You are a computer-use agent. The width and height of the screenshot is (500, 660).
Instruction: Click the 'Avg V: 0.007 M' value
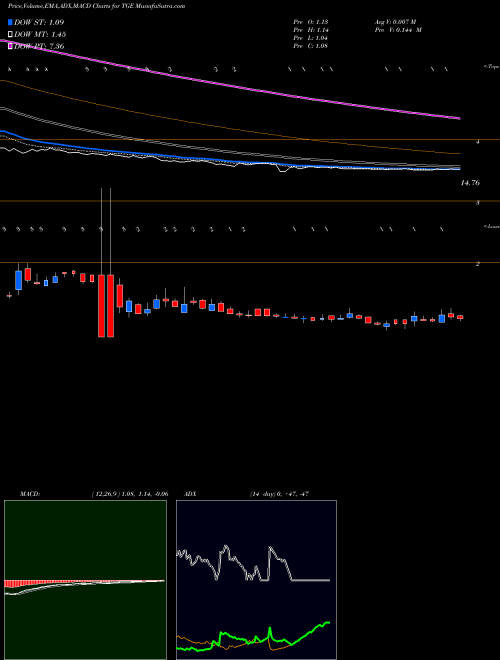pos(398,22)
